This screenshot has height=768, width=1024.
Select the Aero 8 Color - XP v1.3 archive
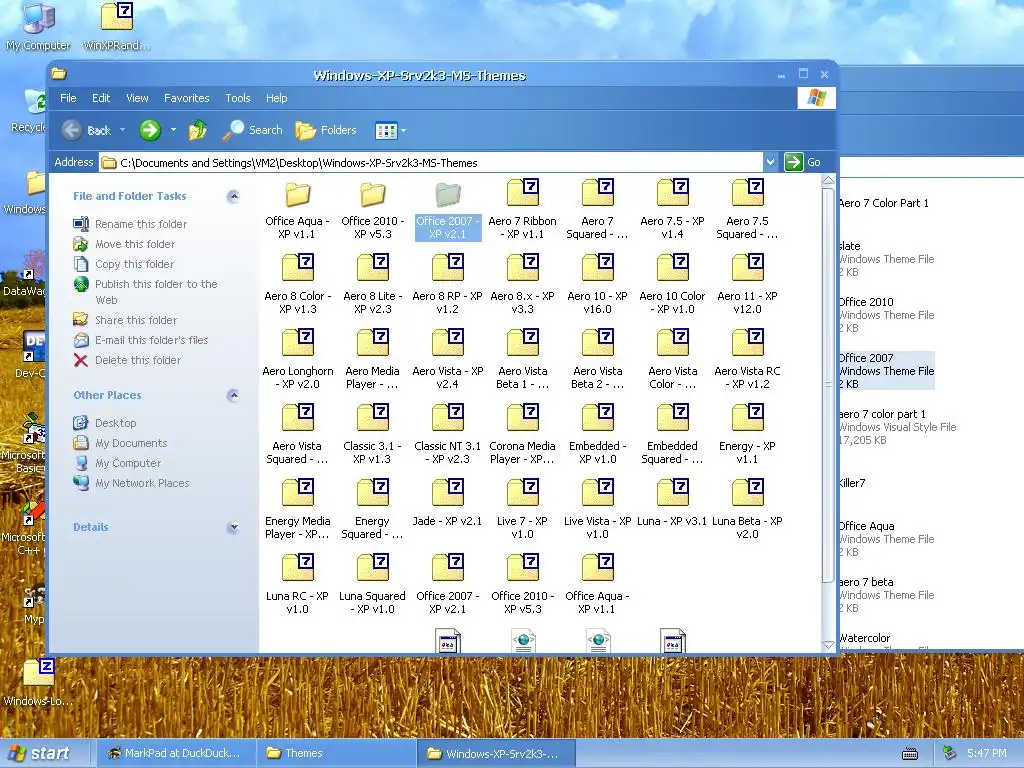point(298,284)
